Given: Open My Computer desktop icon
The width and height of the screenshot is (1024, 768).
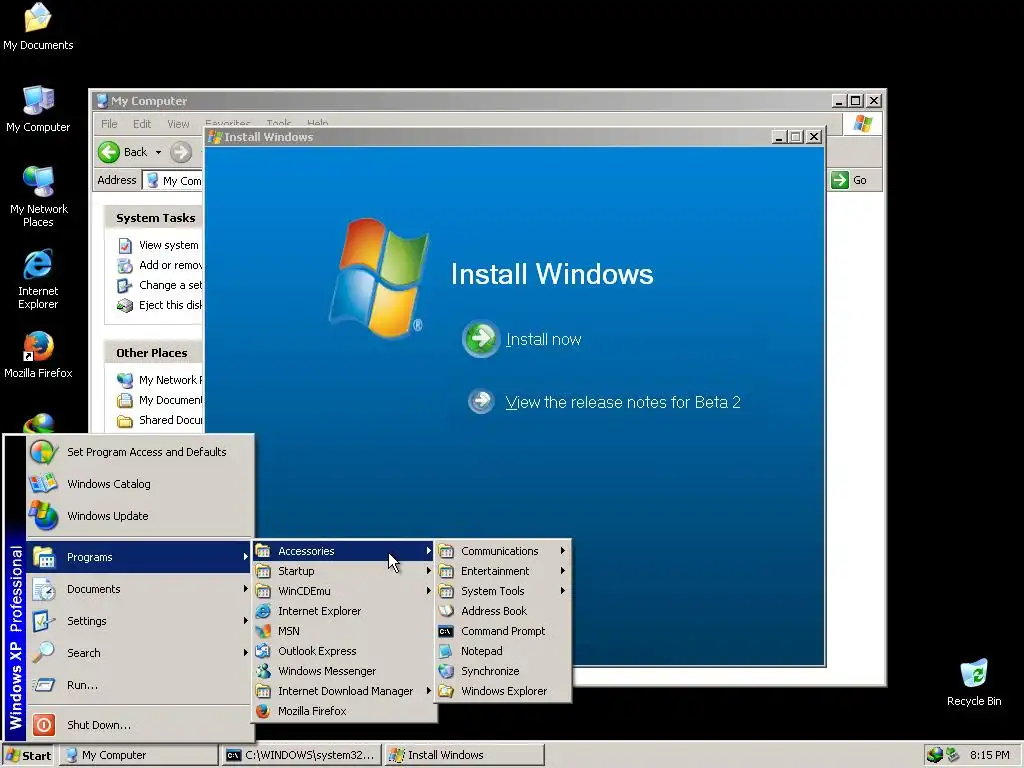Looking at the screenshot, I should (x=38, y=109).
